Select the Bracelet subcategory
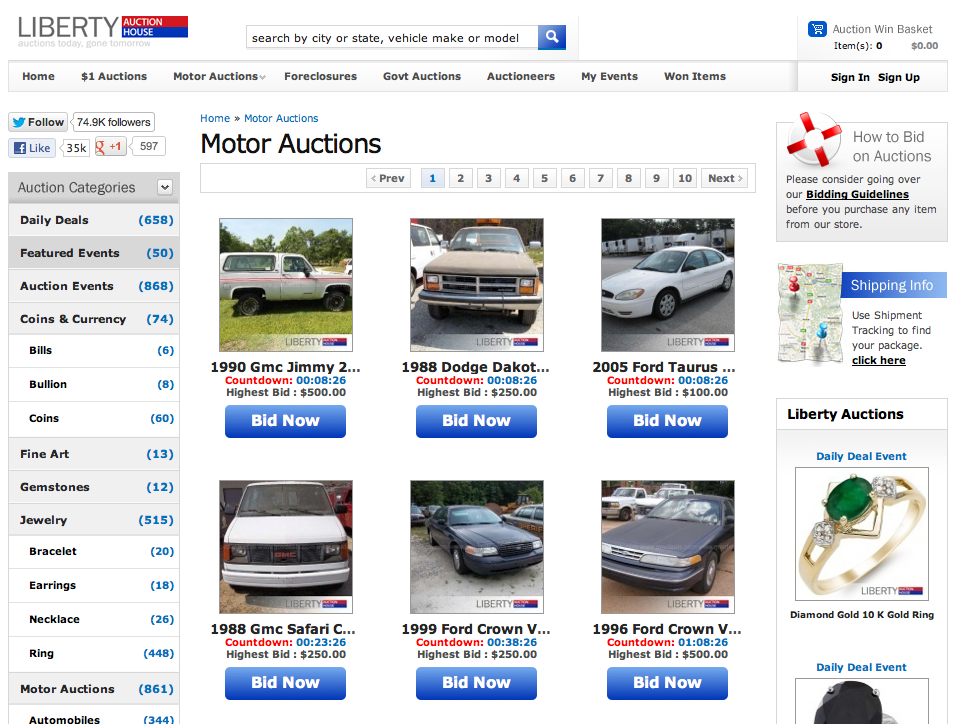The width and height of the screenshot is (972, 724). click(x=94, y=551)
